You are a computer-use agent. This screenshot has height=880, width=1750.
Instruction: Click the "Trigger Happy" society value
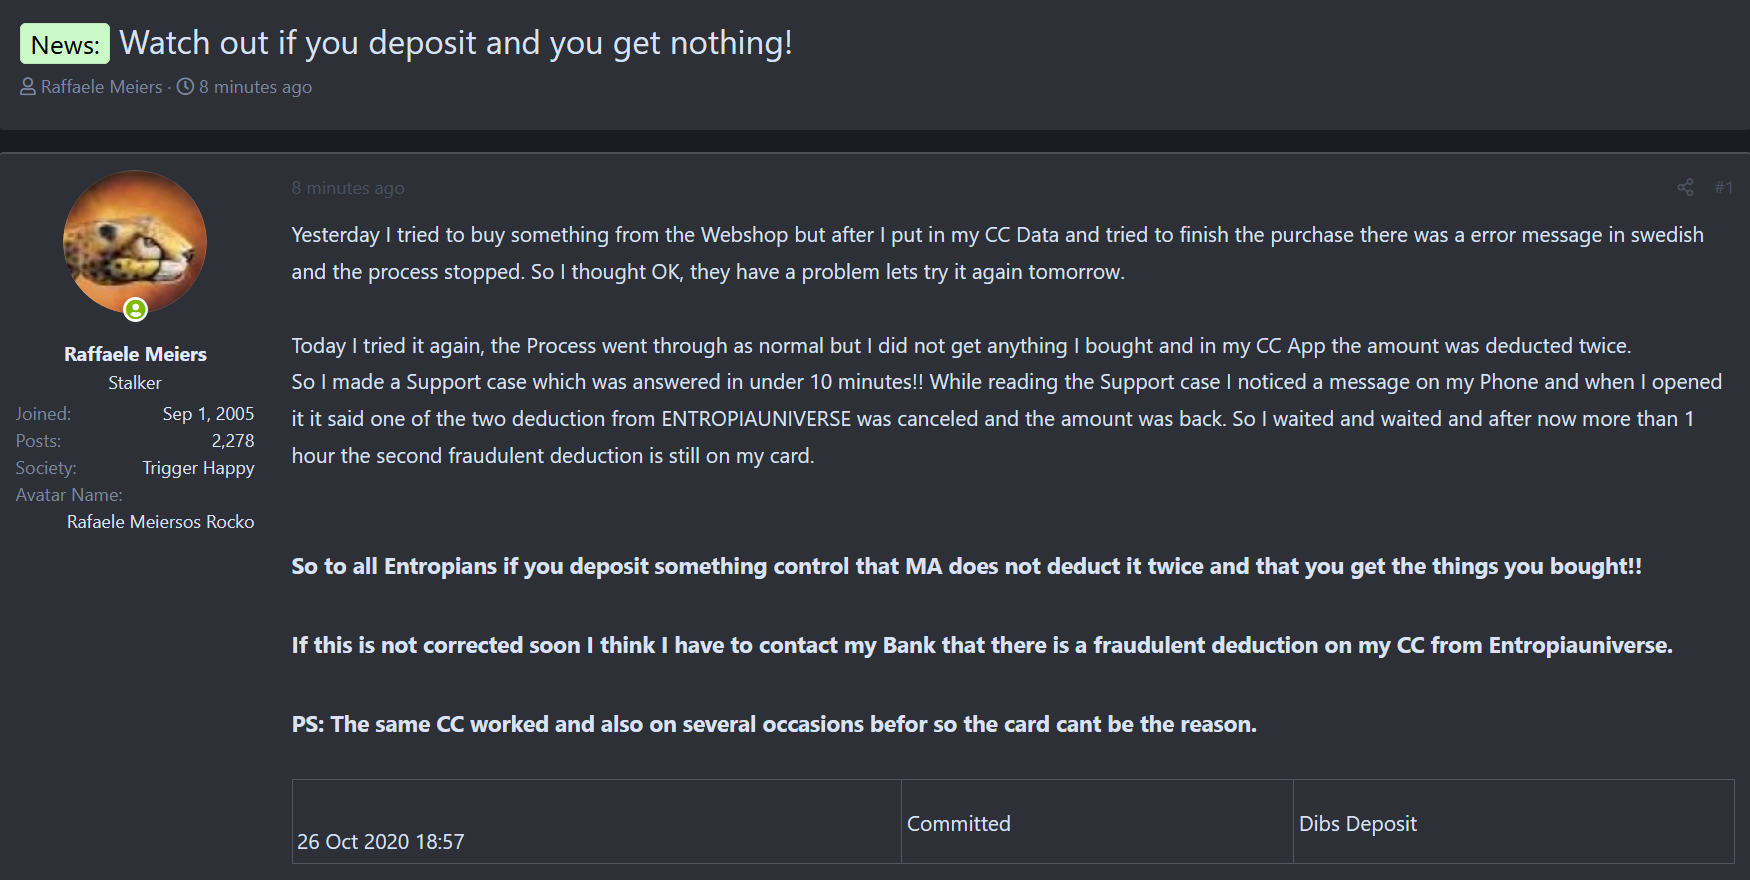pyautogui.click(x=198, y=468)
